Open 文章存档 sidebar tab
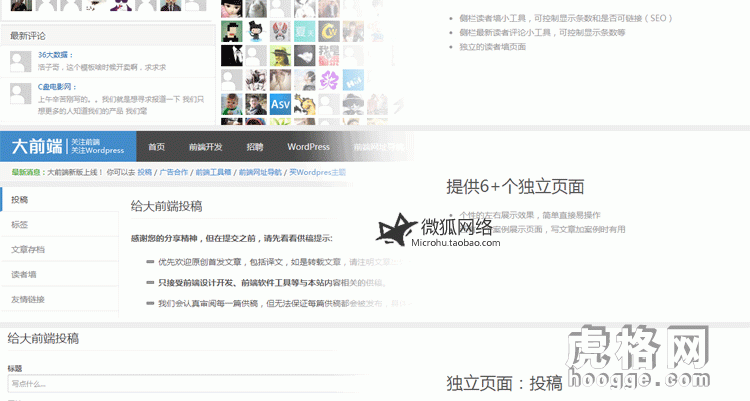Image resolution: width=750 pixels, height=401 pixels. click(x=28, y=250)
